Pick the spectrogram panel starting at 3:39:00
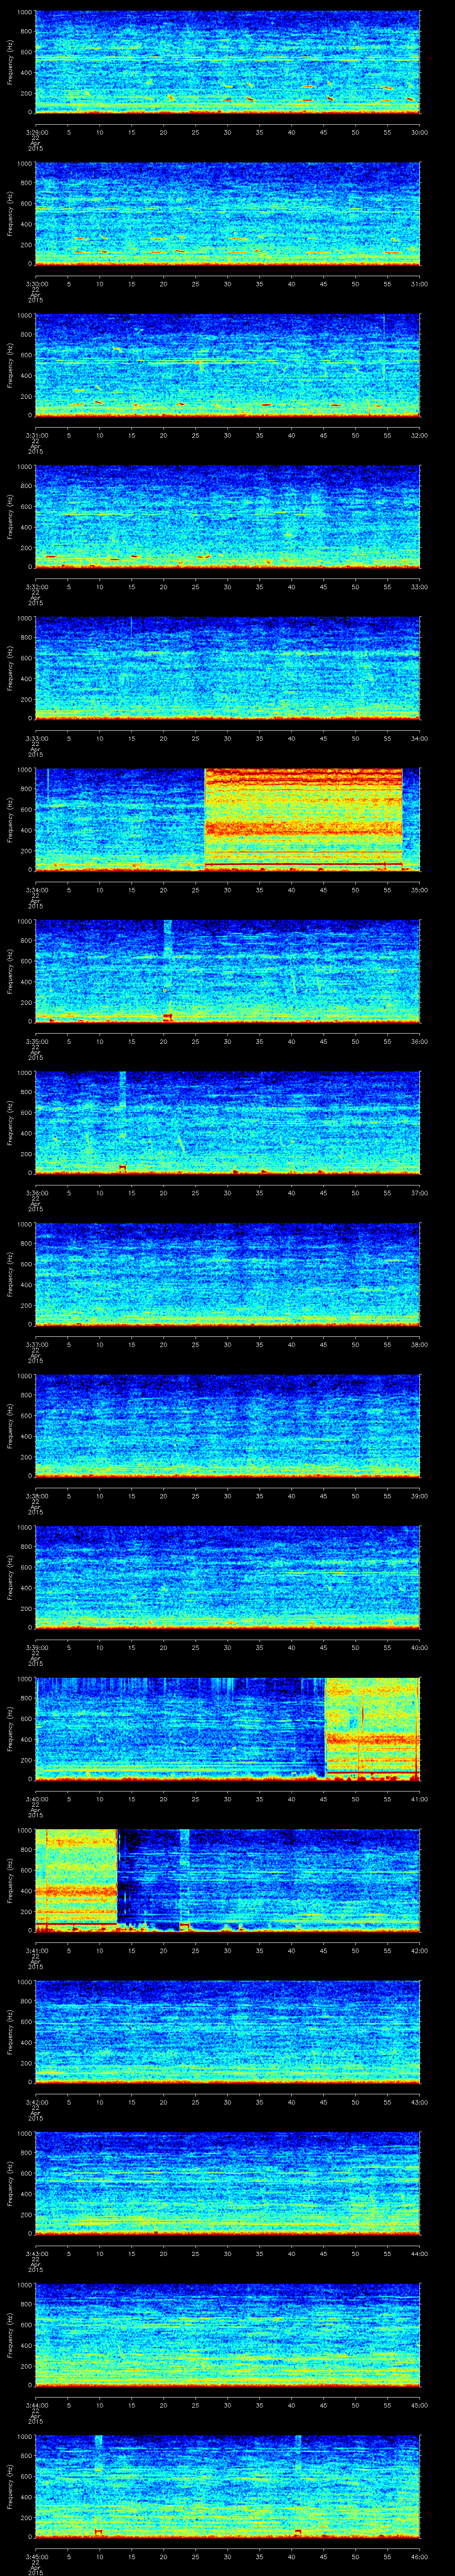Screen dimensions: 455x2576 (x=227, y=1577)
